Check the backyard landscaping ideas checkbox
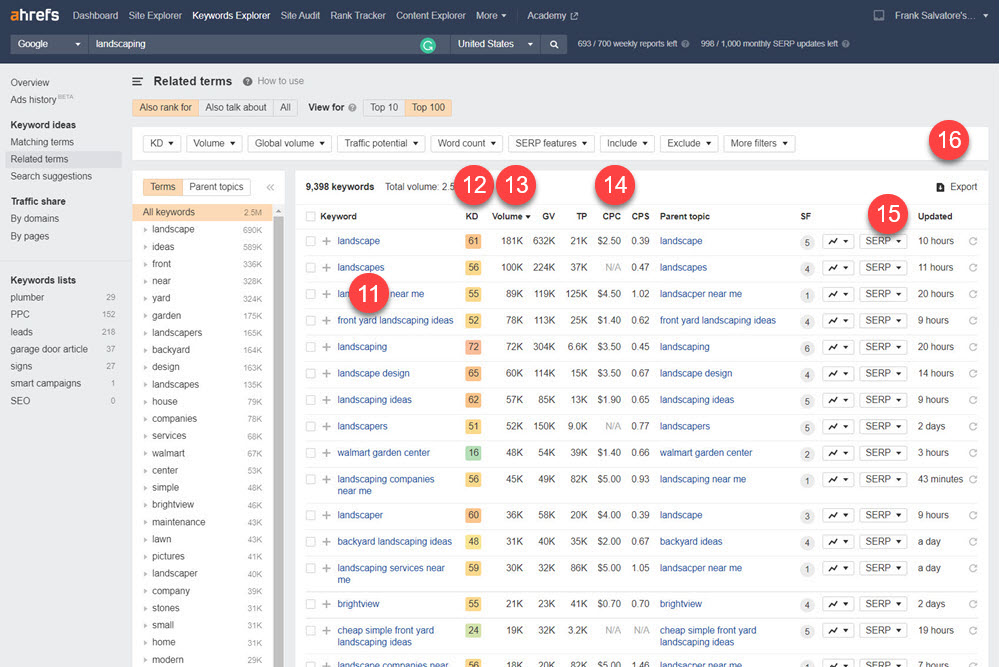The image size is (1000, 667). coord(311,541)
